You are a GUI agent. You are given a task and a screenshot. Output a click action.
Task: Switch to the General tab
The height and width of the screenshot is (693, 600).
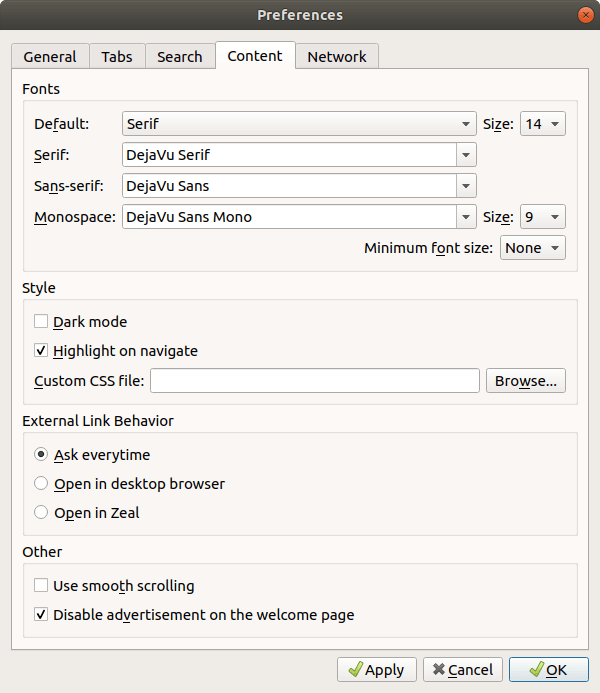[x=50, y=57]
